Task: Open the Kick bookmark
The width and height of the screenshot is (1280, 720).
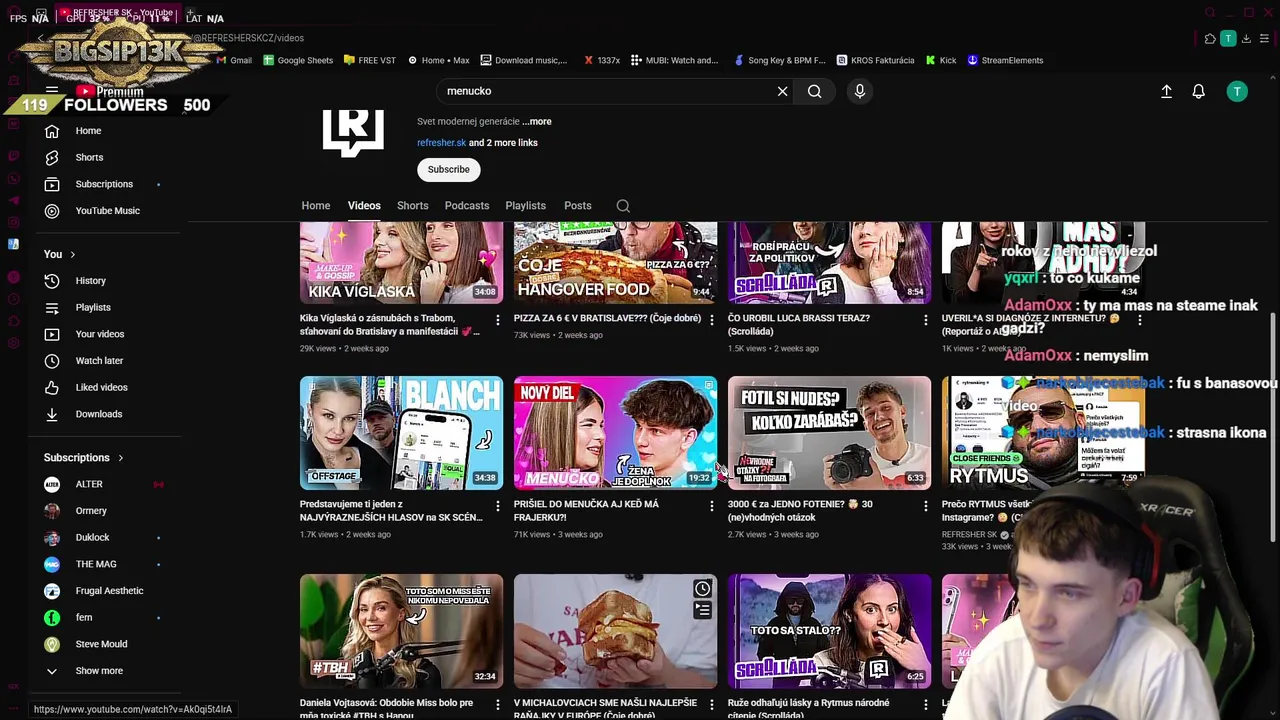Action: (940, 61)
